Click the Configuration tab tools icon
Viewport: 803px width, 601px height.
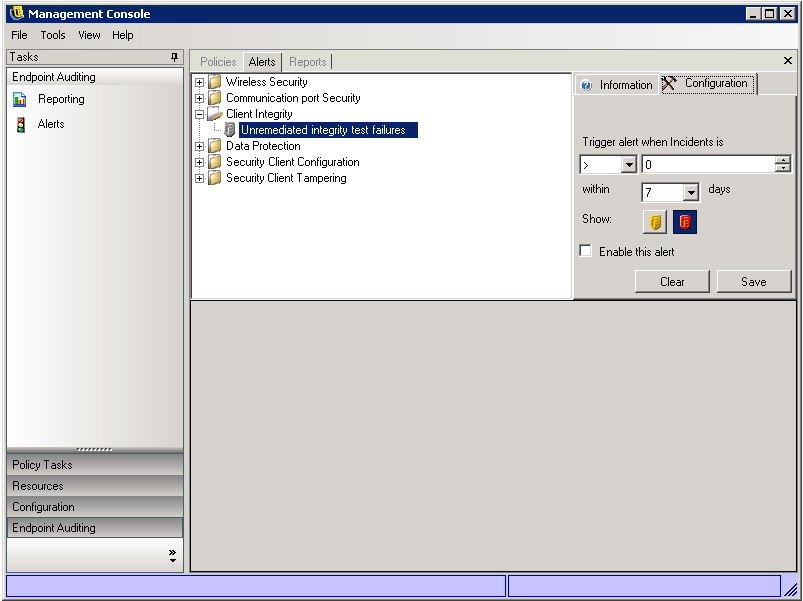[669, 83]
